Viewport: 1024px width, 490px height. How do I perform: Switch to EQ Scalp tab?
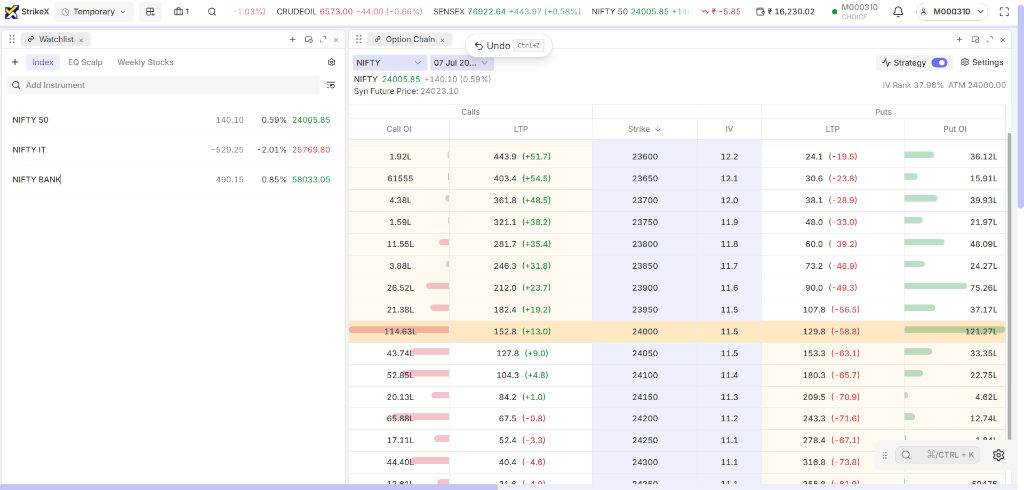(x=86, y=63)
